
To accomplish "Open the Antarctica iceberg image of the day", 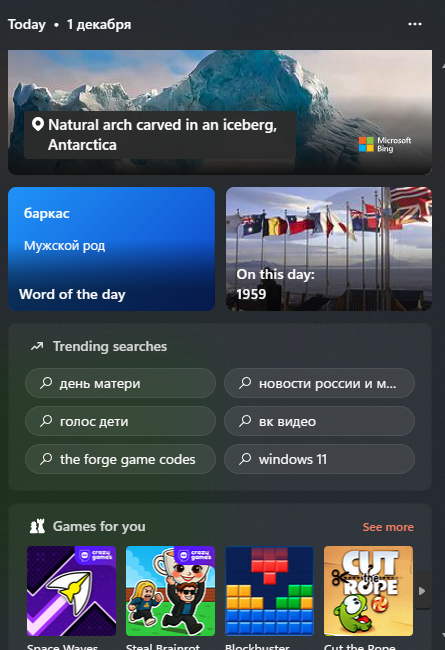I will (220, 112).
